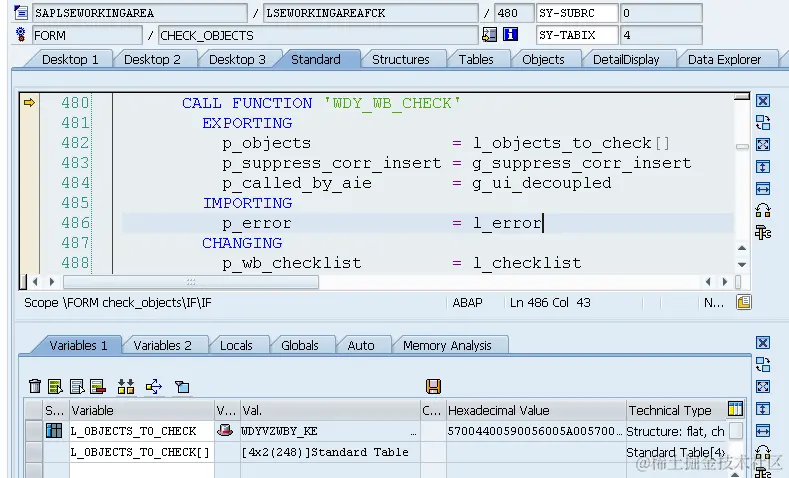The image size is (789, 478).
Task: Select row selector of L_OBJECTS_TO_CHECK row
Action: pyautogui.click(x=33, y=431)
